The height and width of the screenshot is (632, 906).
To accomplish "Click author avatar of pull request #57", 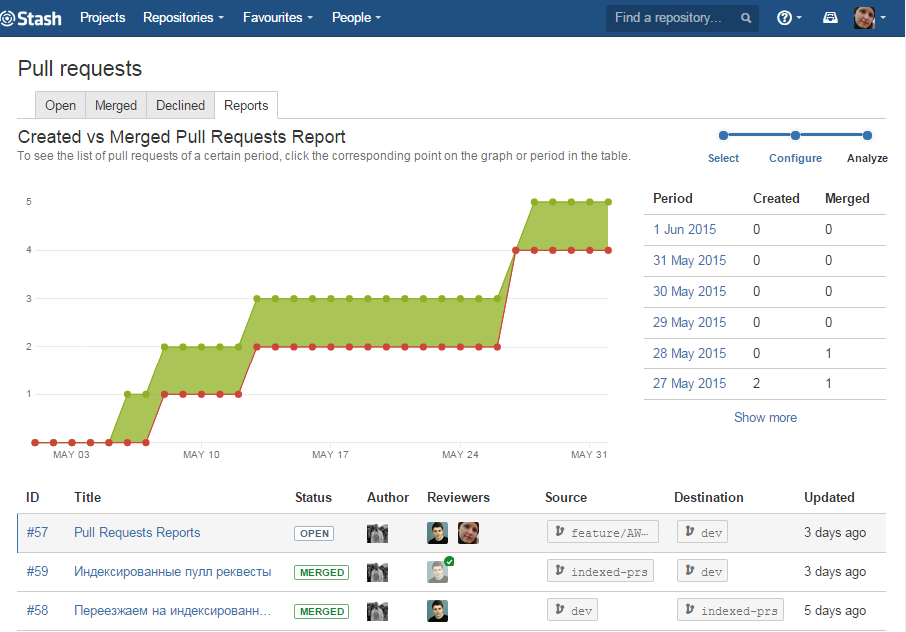I will pos(377,534).
